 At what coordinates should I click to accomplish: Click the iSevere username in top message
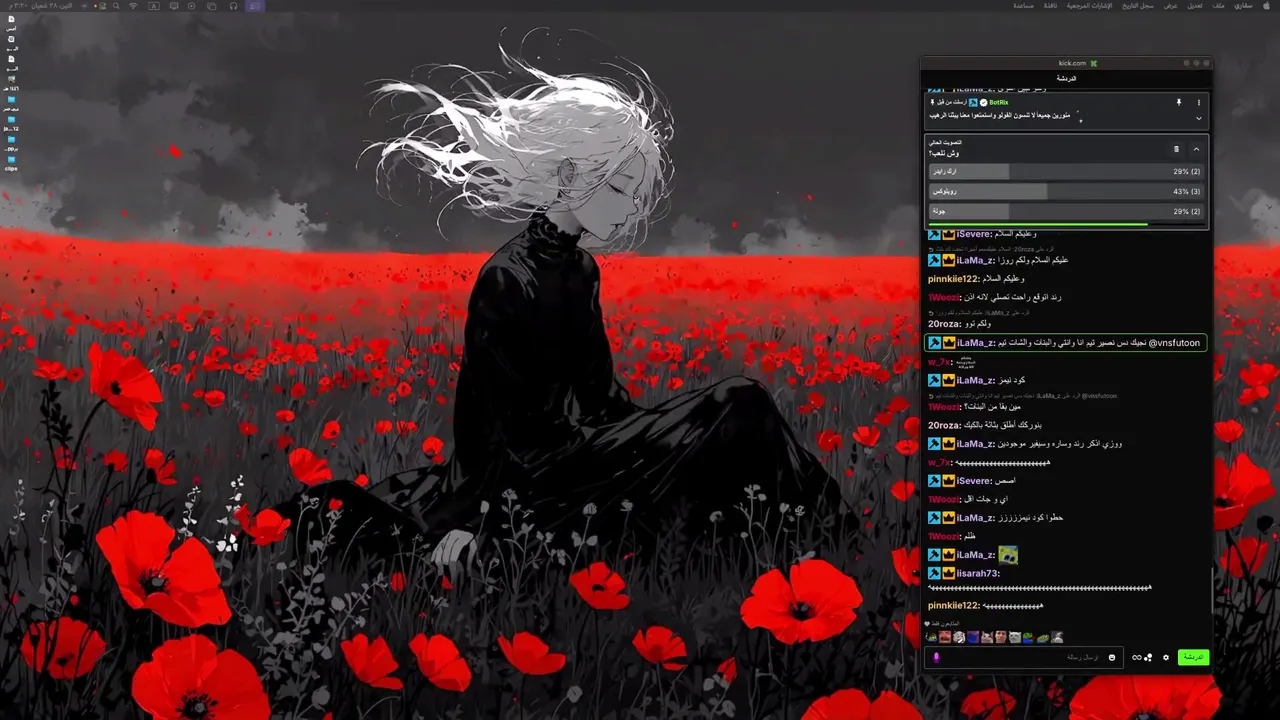click(x=975, y=234)
